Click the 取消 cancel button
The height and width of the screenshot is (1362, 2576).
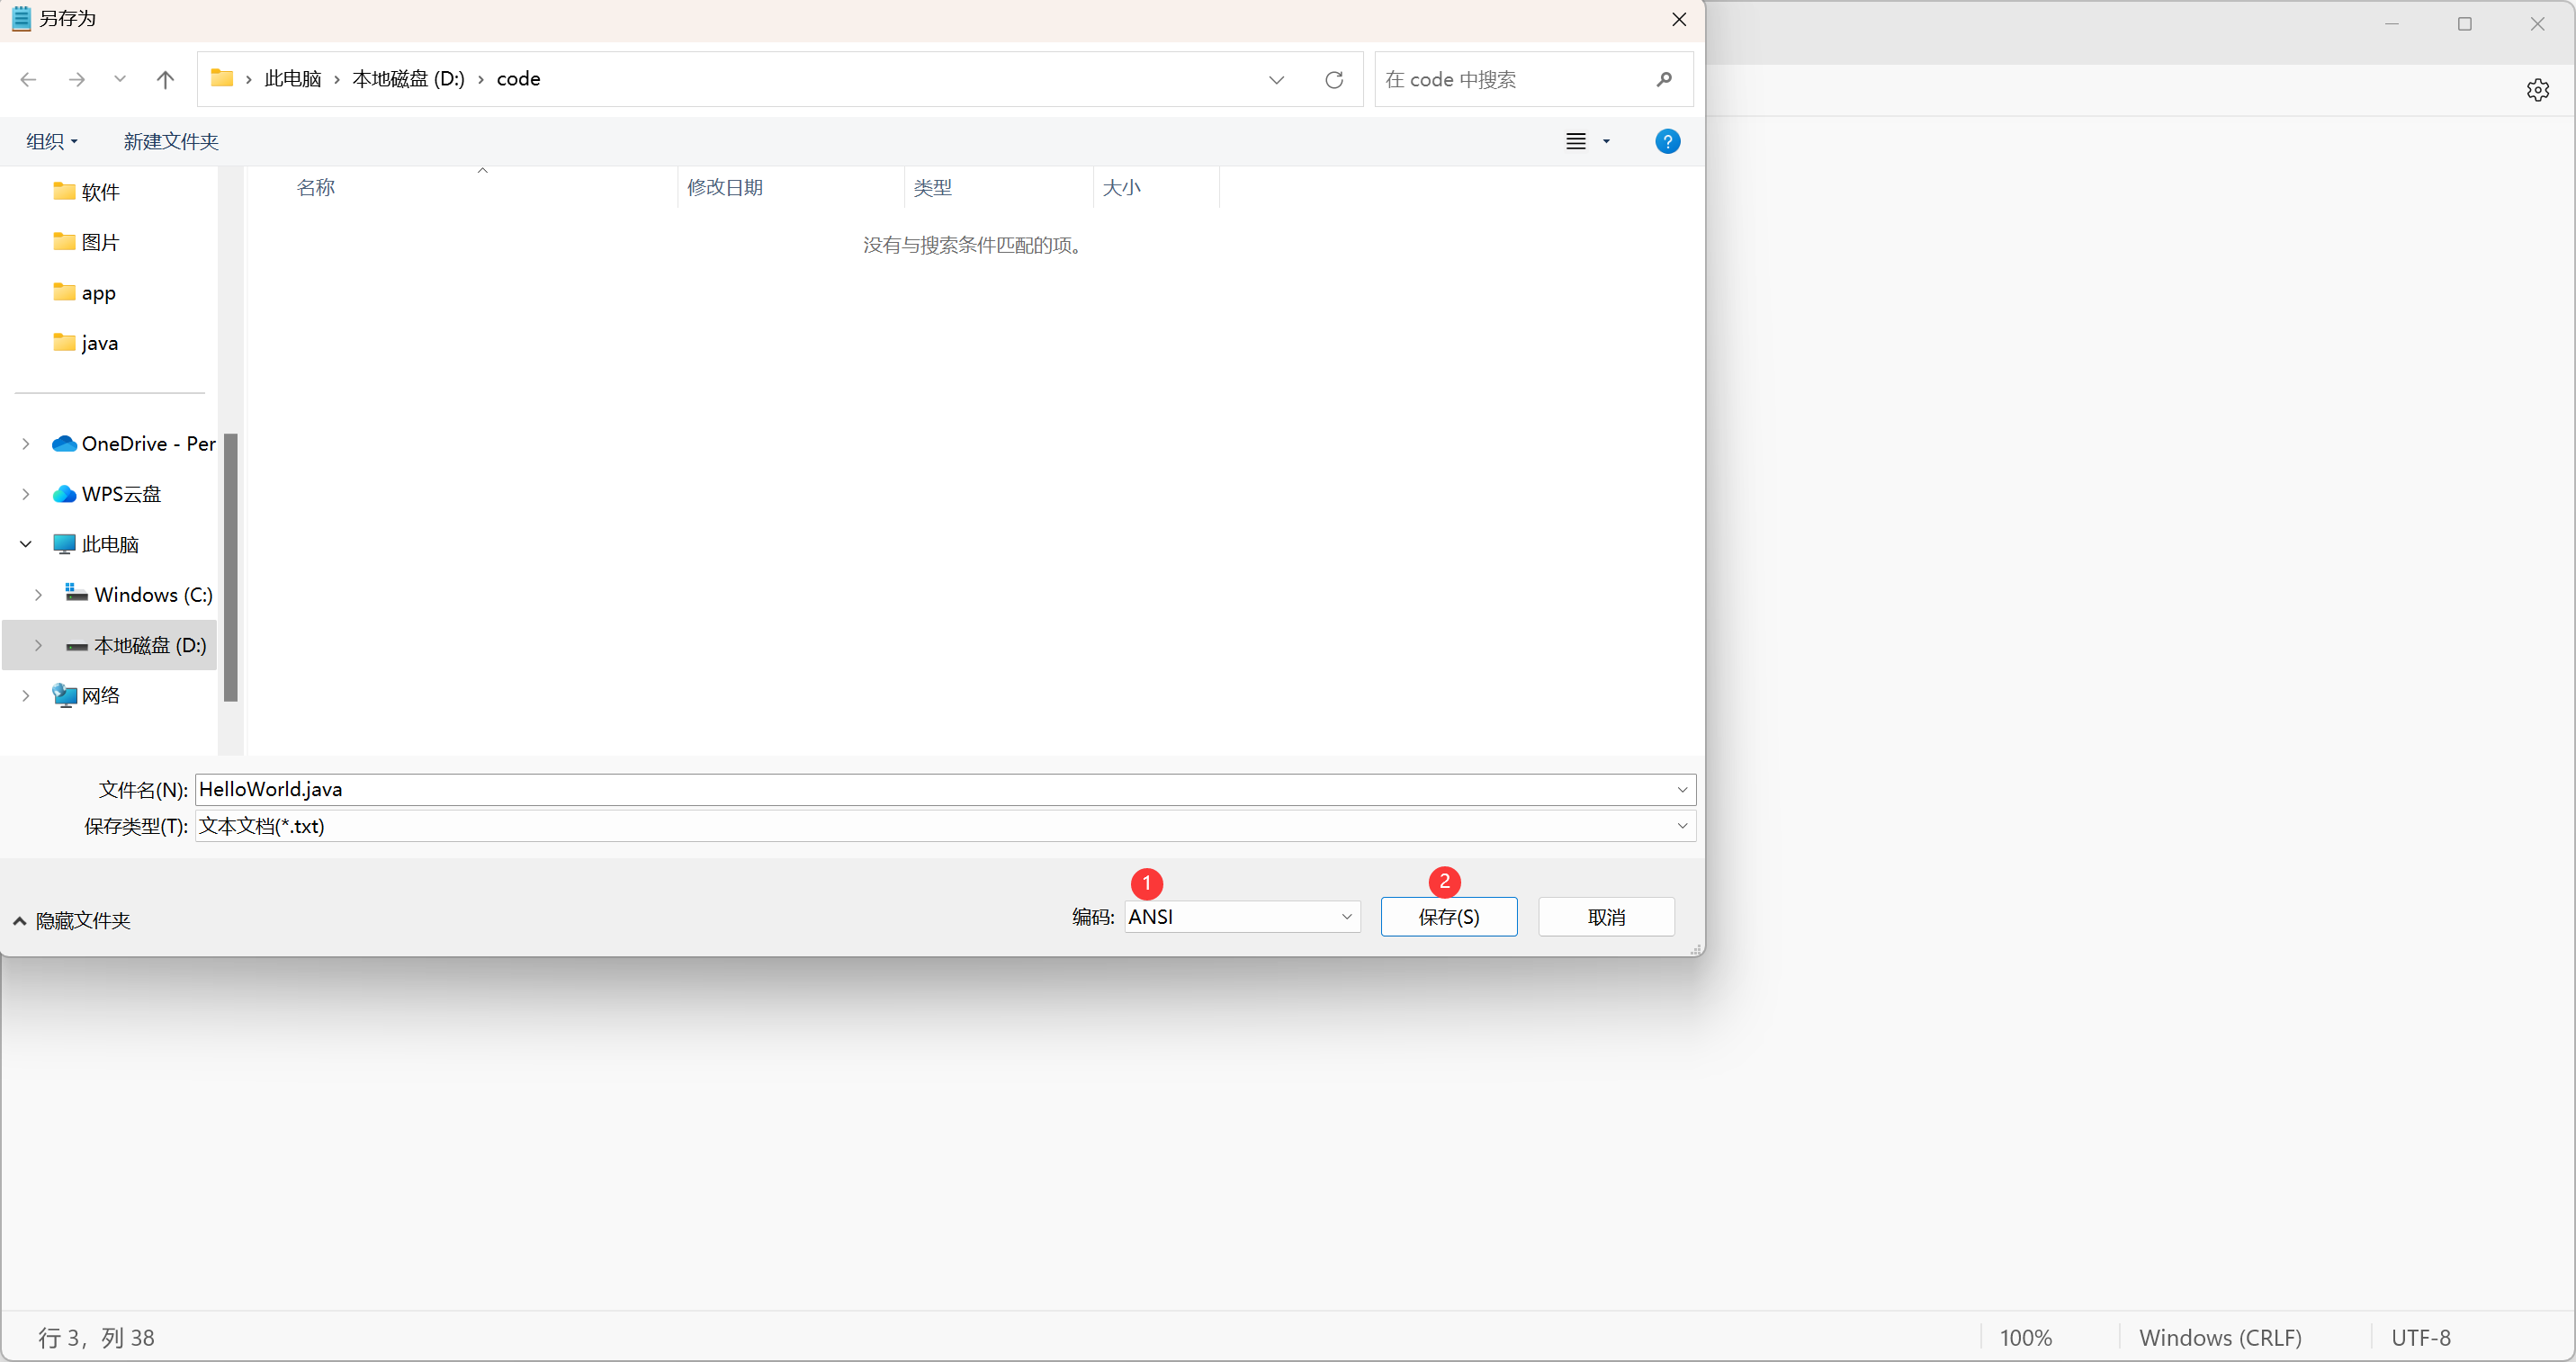point(1608,918)
